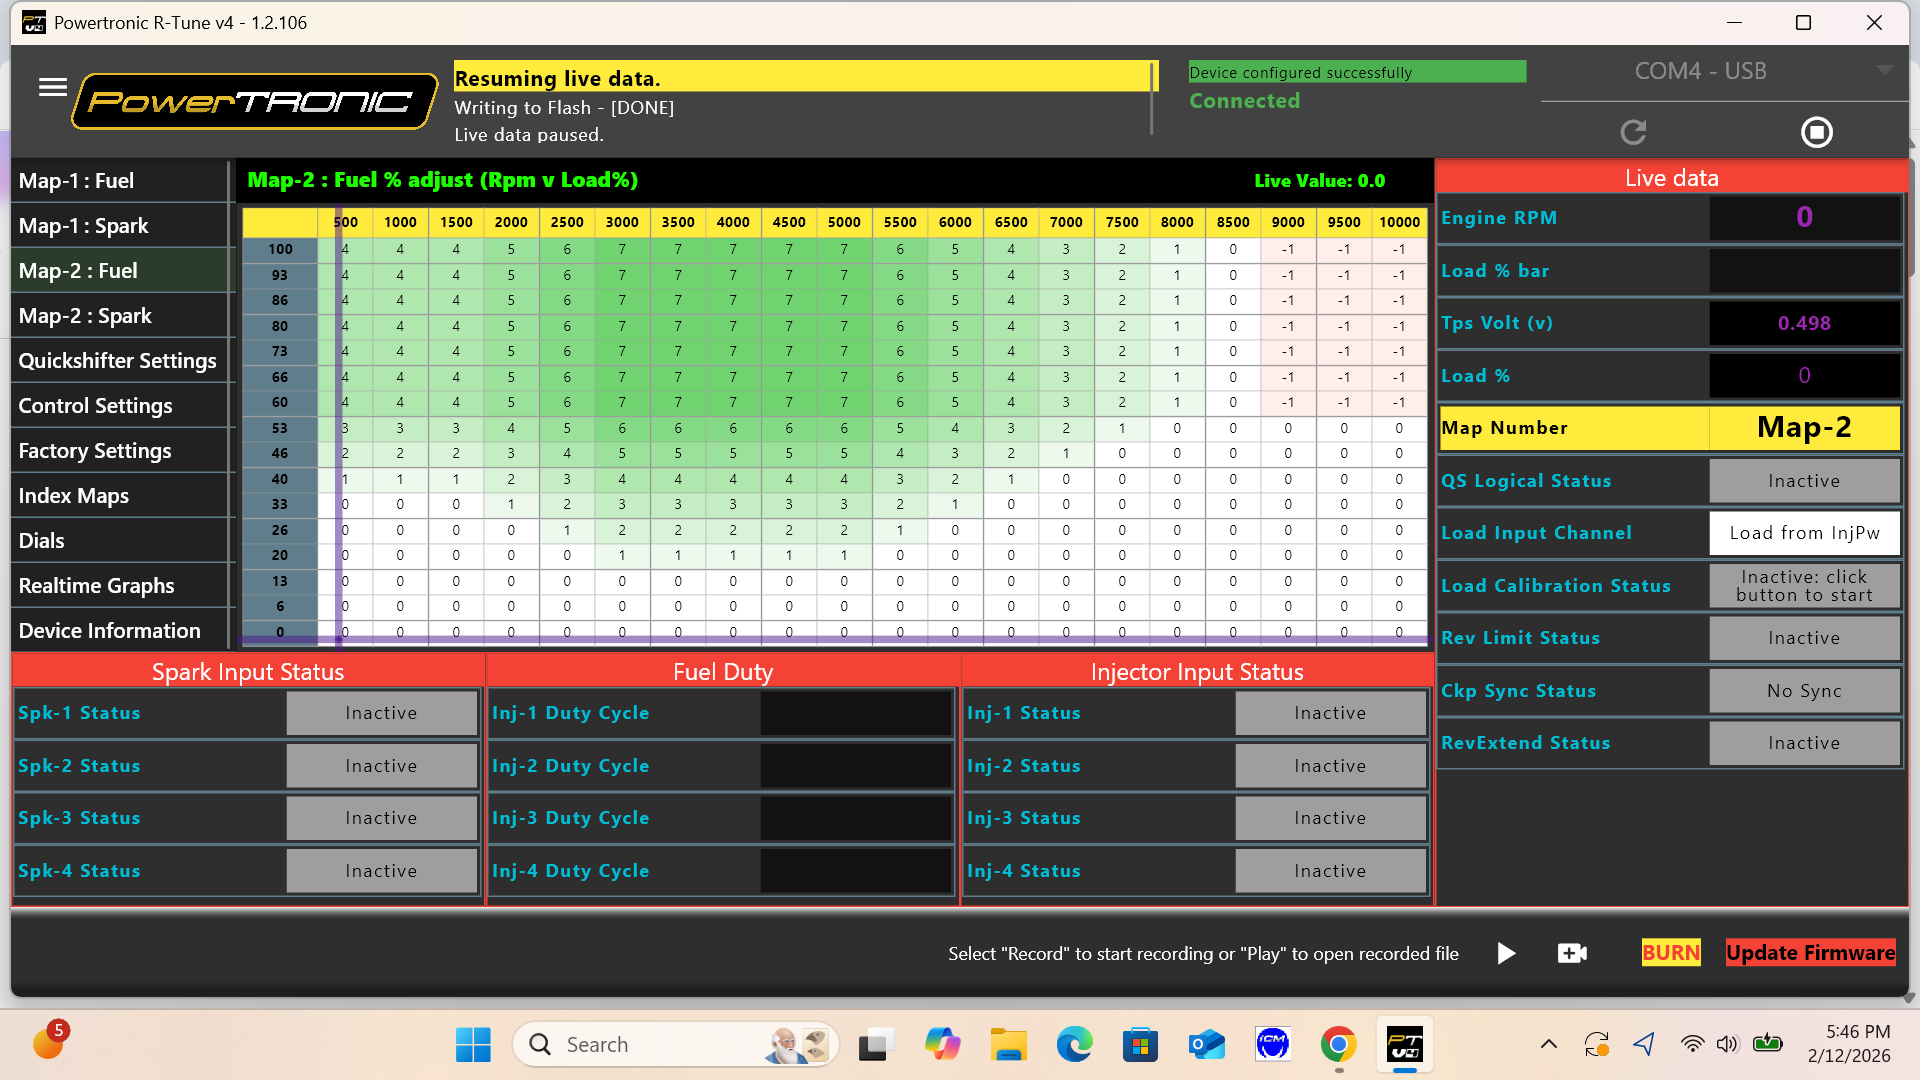Open the hamburger menu
Screen dimensions: 1920x1080
pos(52,88)
